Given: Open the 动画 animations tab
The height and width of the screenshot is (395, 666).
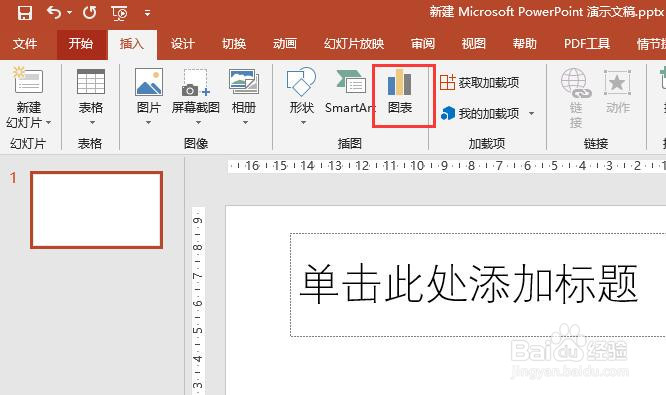Looking at the screenshot, I should coord(285,44).
